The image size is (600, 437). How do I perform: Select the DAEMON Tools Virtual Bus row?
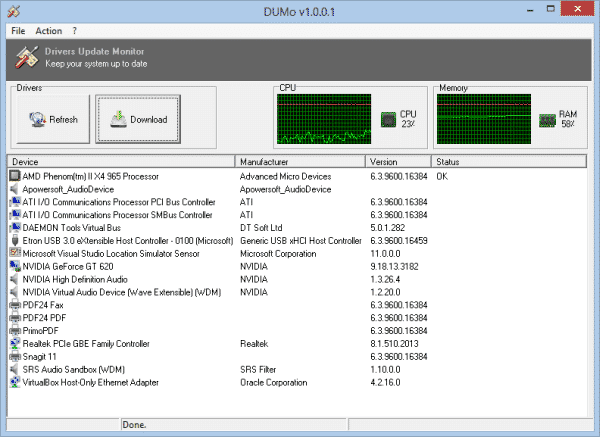[x=69, y=228]
